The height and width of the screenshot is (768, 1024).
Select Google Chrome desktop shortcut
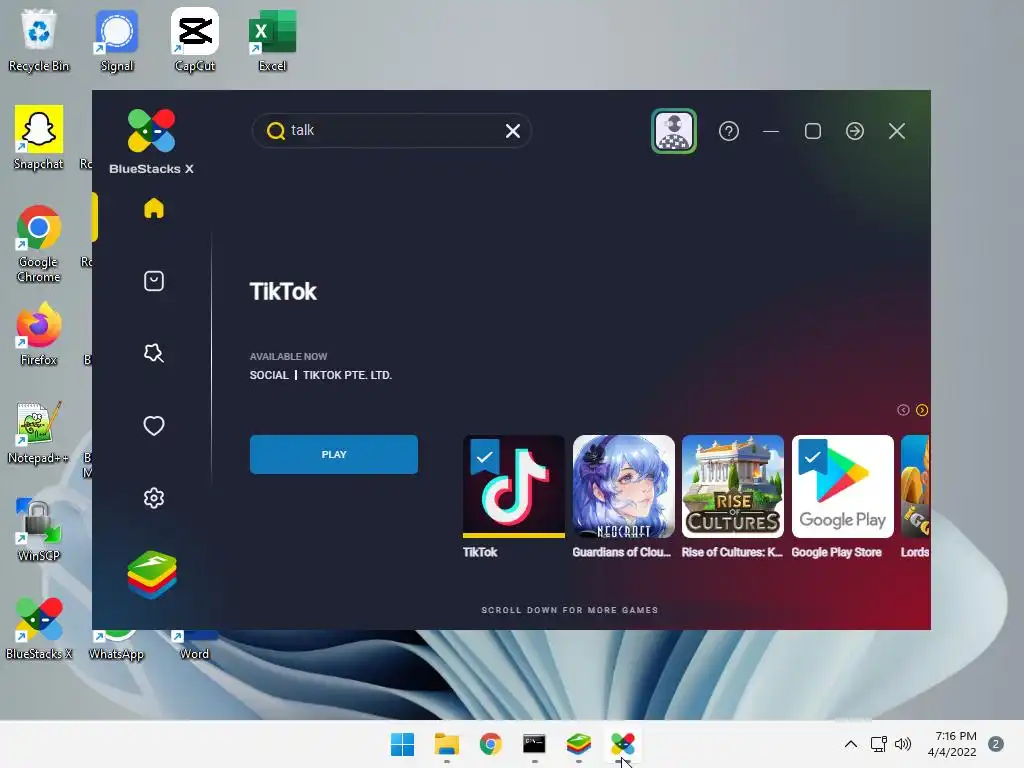(39, 244)
